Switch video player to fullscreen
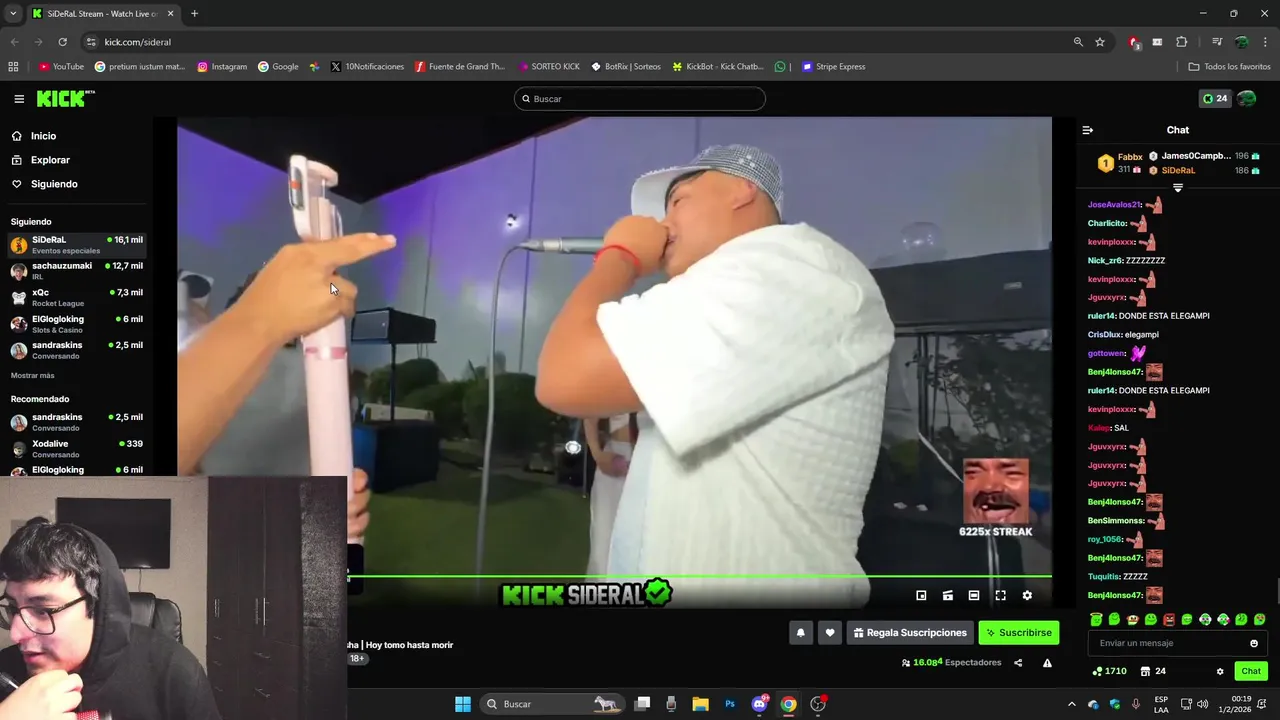This screenshot has height=720, width=1280. point(1000,595)
